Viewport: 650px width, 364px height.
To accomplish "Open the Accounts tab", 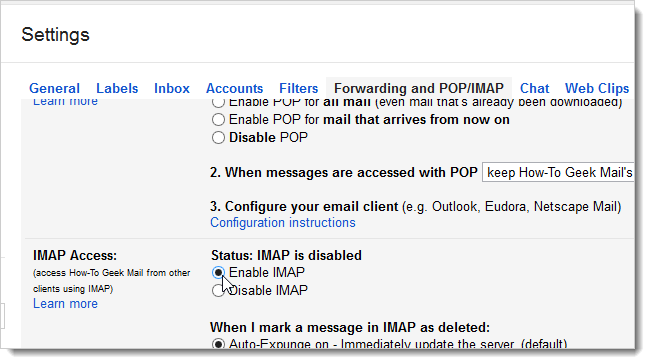I will tap(234, 88).
